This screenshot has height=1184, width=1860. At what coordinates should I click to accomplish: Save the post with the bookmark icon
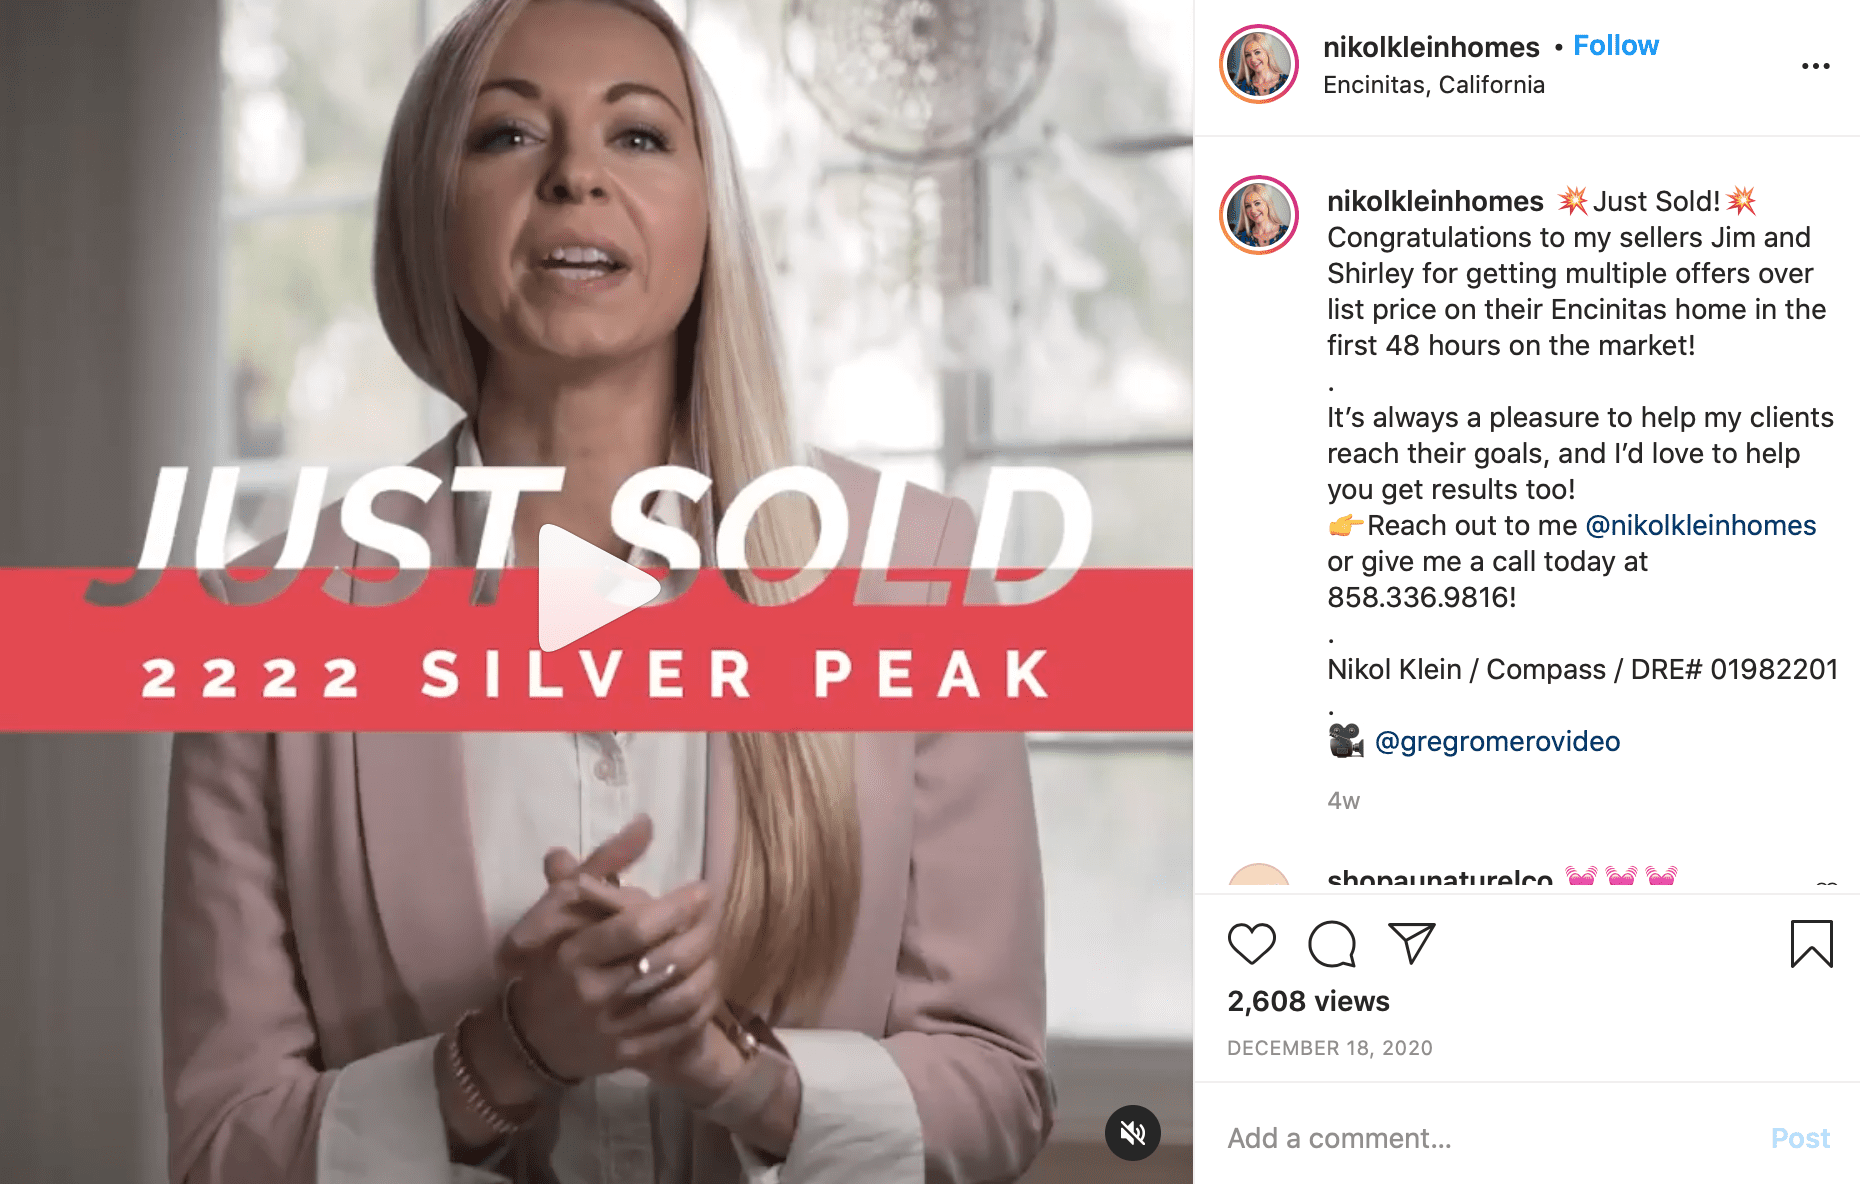pyautogui.click(x=1811, y=944)
